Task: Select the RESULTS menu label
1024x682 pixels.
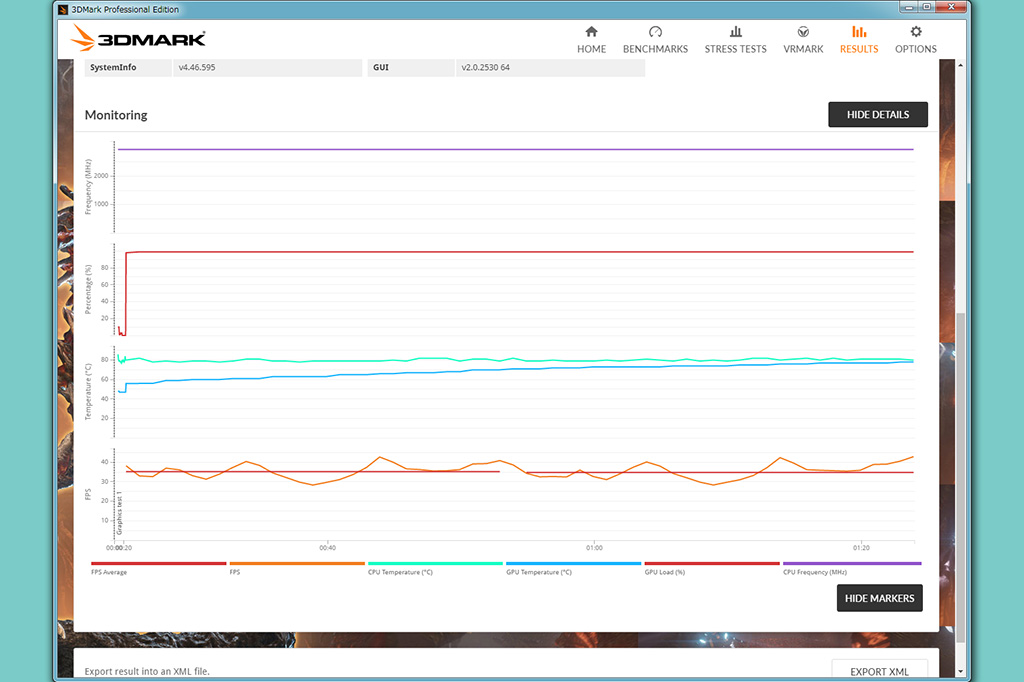Action: tap(859, 49)
